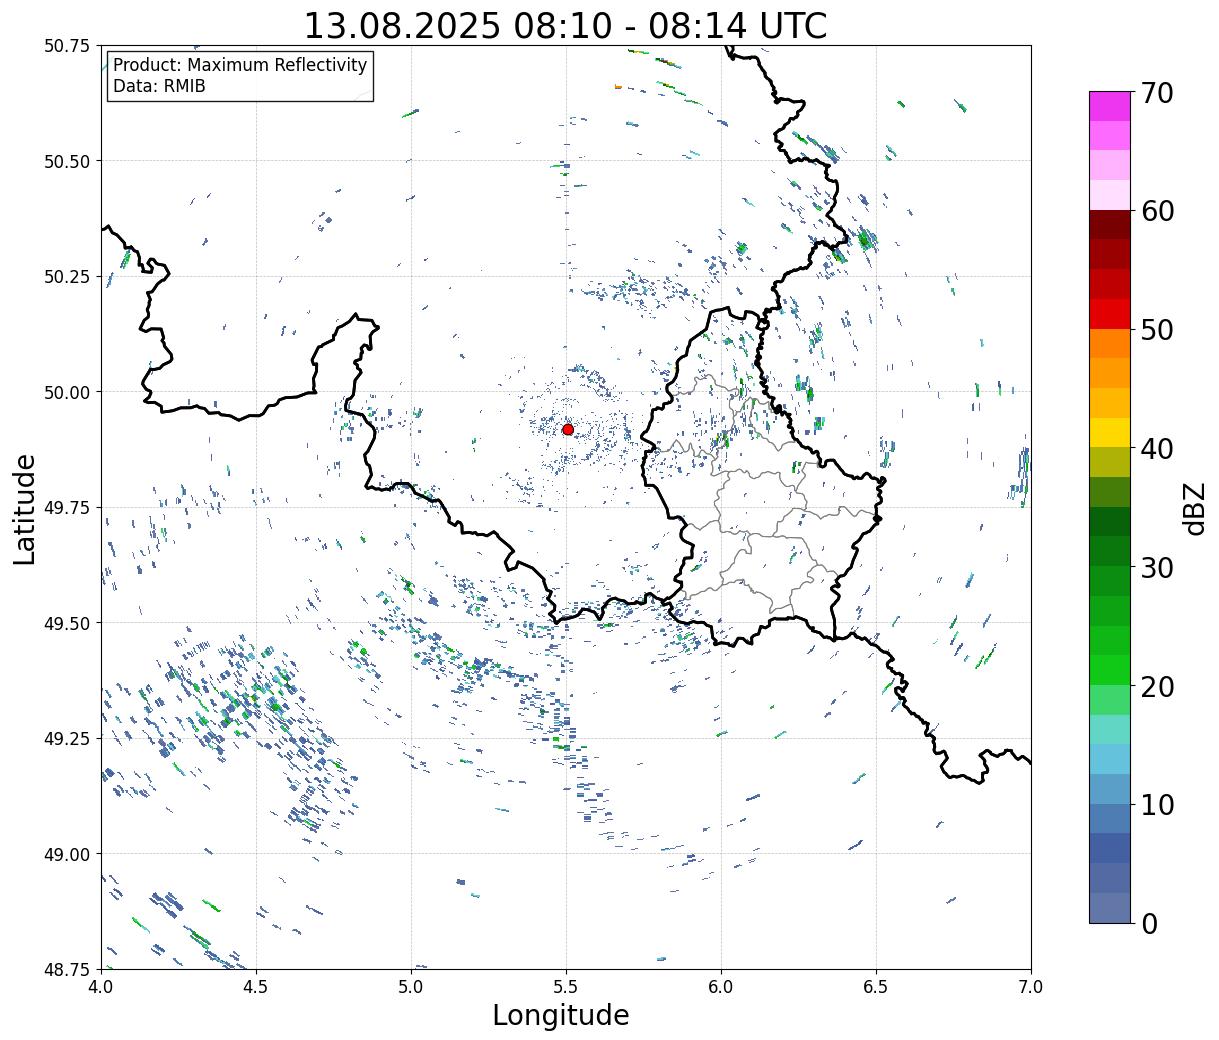Image resolution: width=1219 pixels, height=1040 pixels.
Task: Click the yellow colorbar swatch above 40
Action: coord(1110,432)
